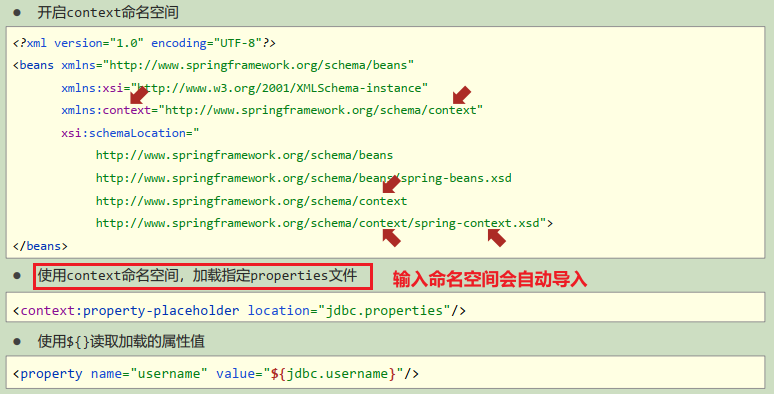Click 'context:property-placeholder' tag name
The image size is (774, 394).
click(x=130, y=311)
